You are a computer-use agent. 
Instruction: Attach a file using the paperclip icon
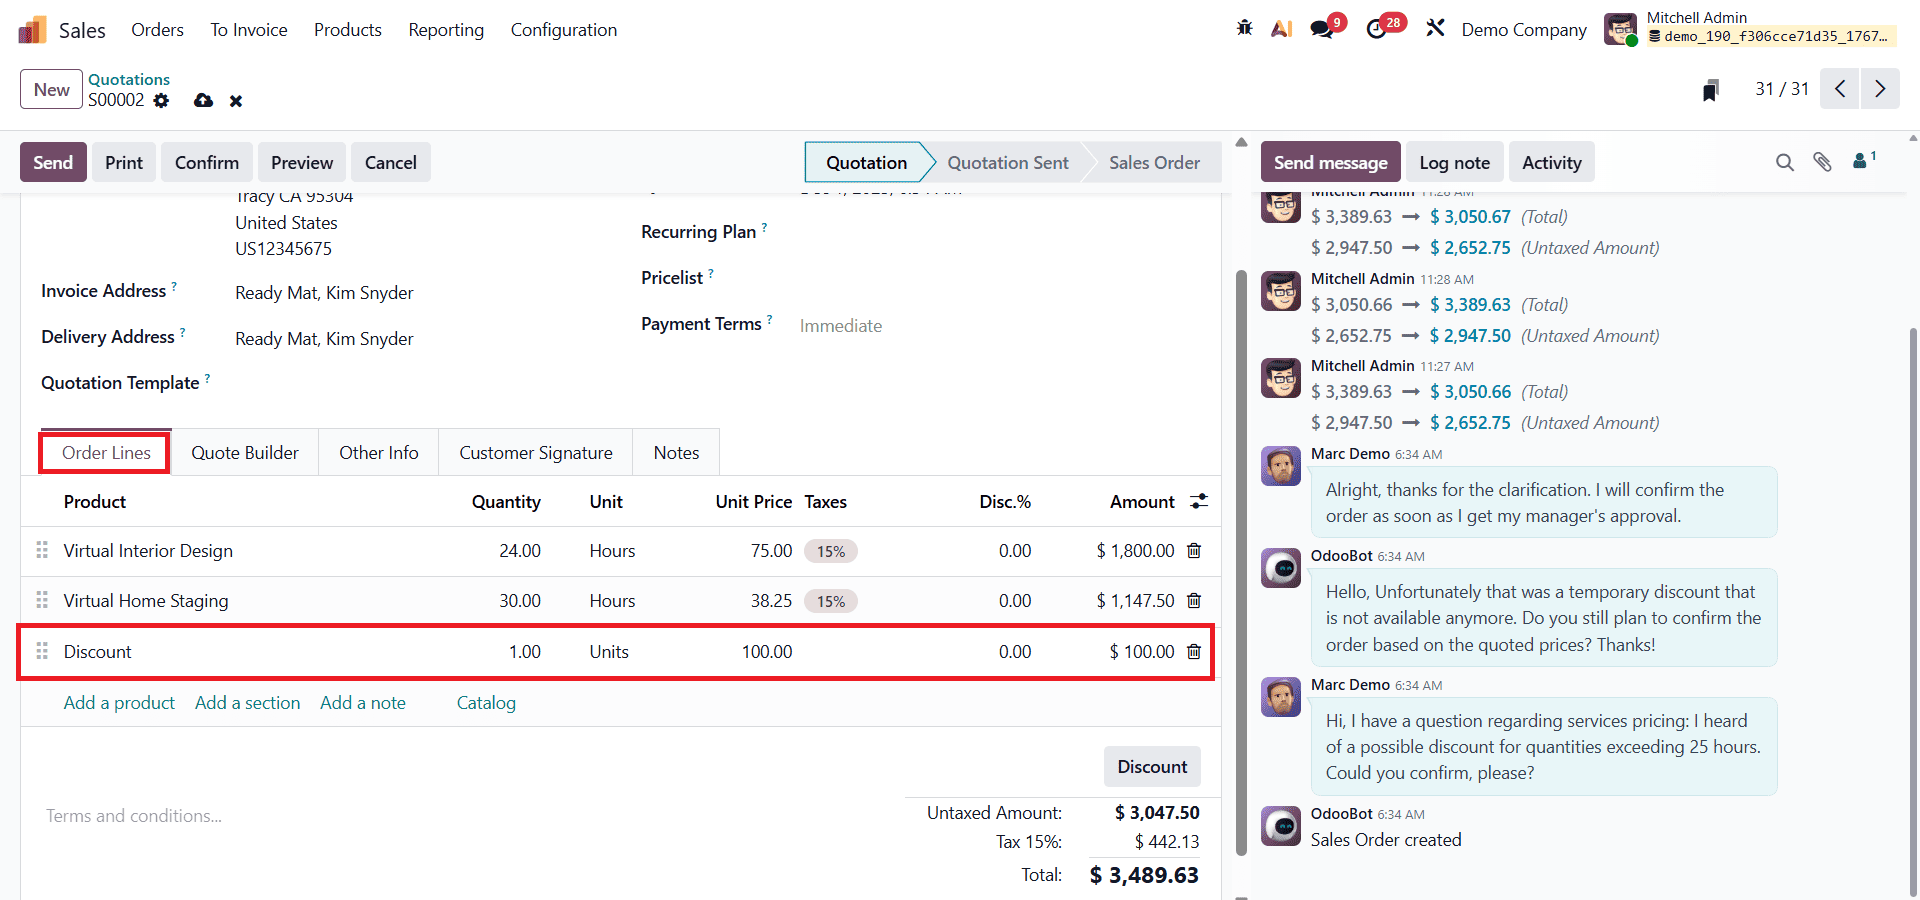coord(1822,162)
